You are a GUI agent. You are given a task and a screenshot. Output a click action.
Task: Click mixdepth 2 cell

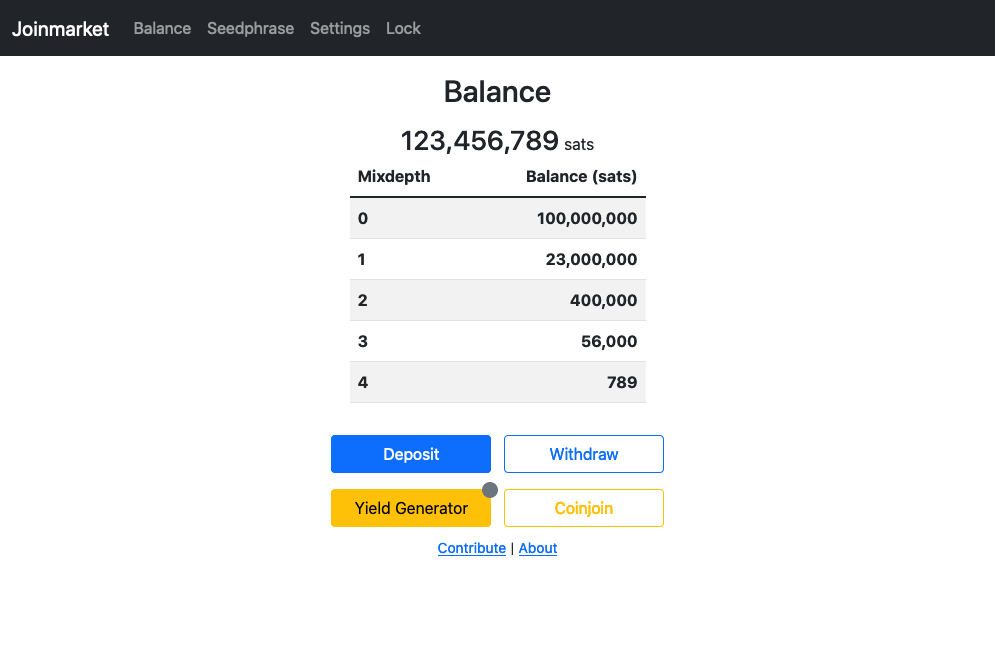(x=362, y=300)
